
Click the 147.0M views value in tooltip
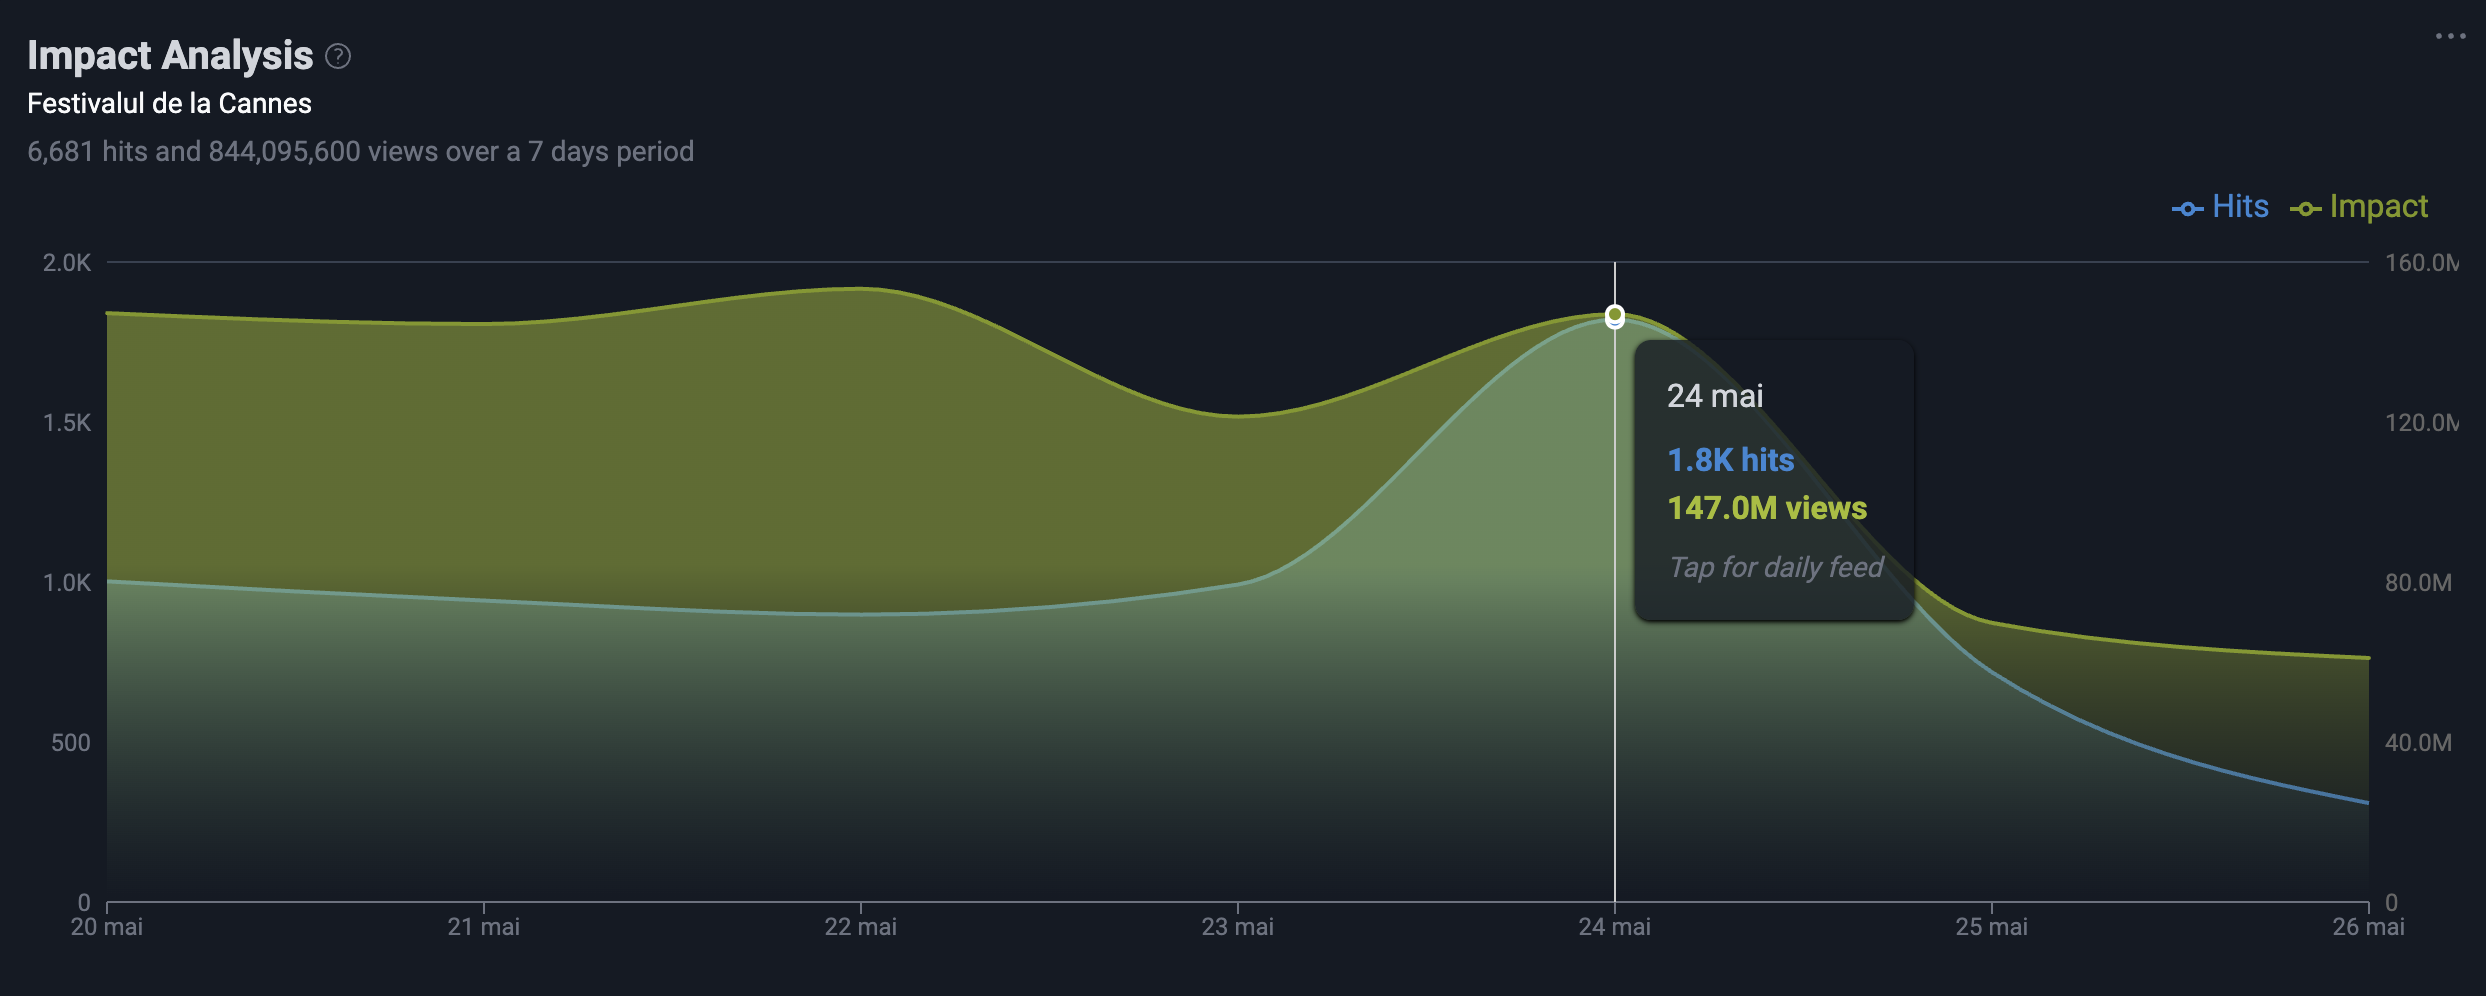[x=1767, y=508]
